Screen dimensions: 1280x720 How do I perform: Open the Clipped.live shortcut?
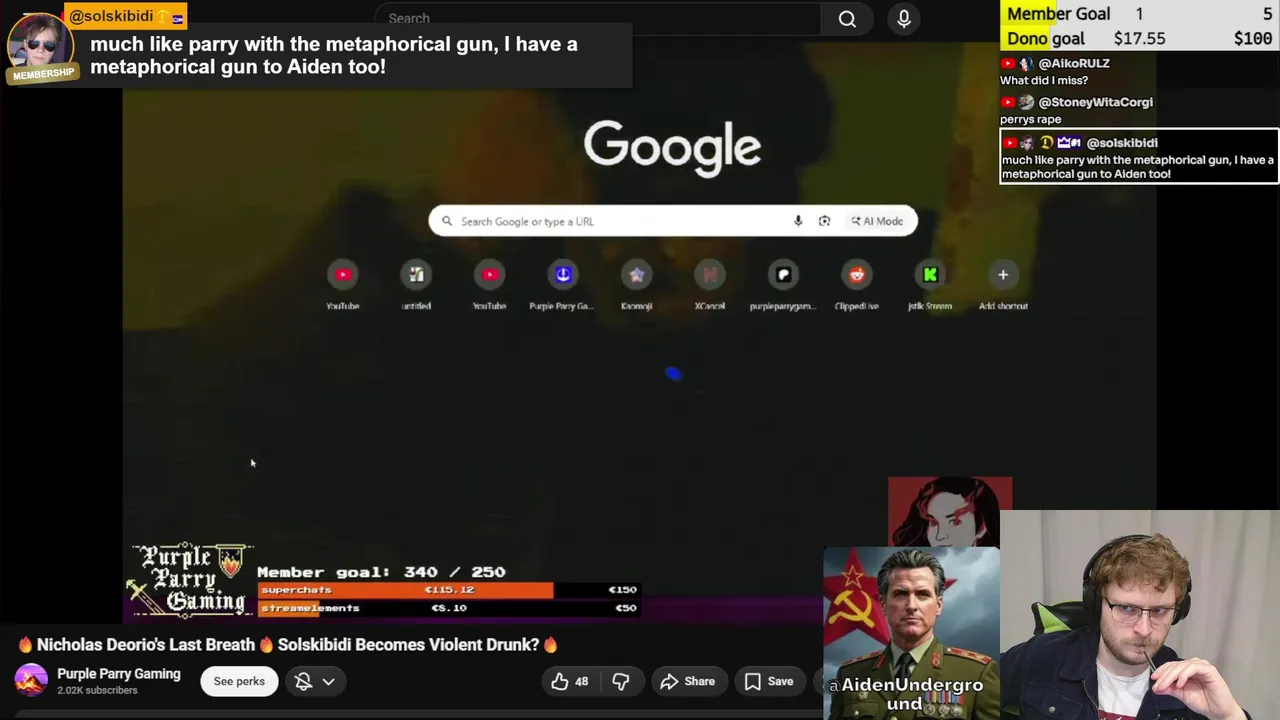click(x=857, y=285)
